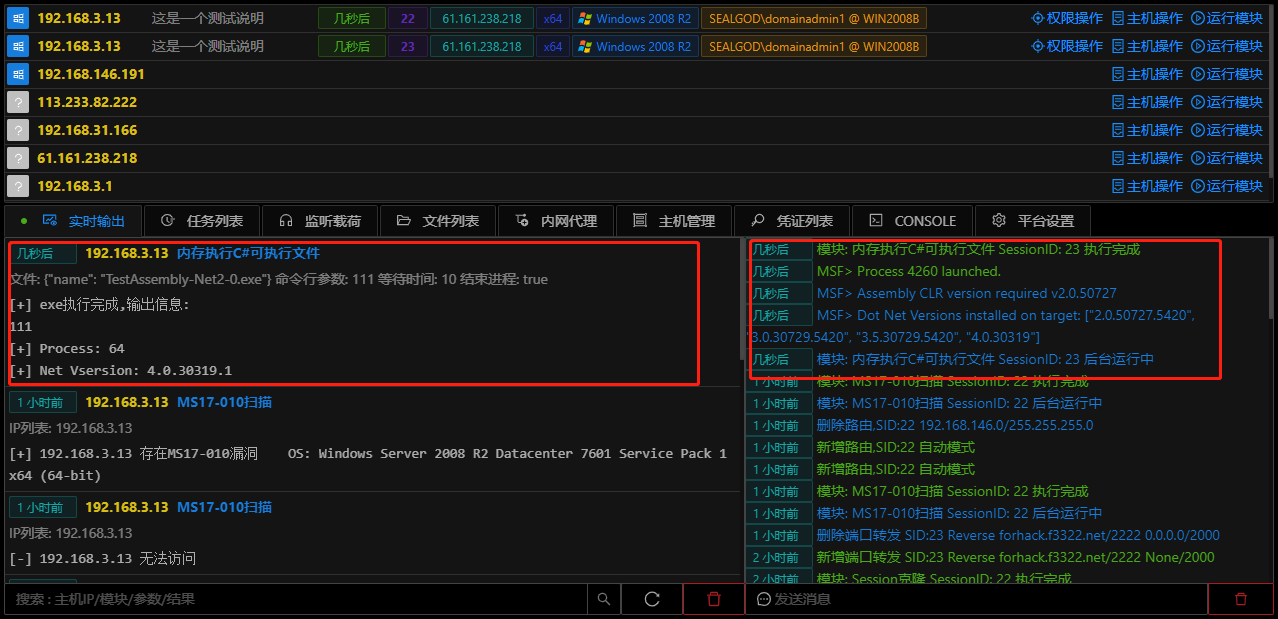Select host IP 192.168.31.166
The width and height of the screenshot is (1278, 619).
tap(87, 130)
